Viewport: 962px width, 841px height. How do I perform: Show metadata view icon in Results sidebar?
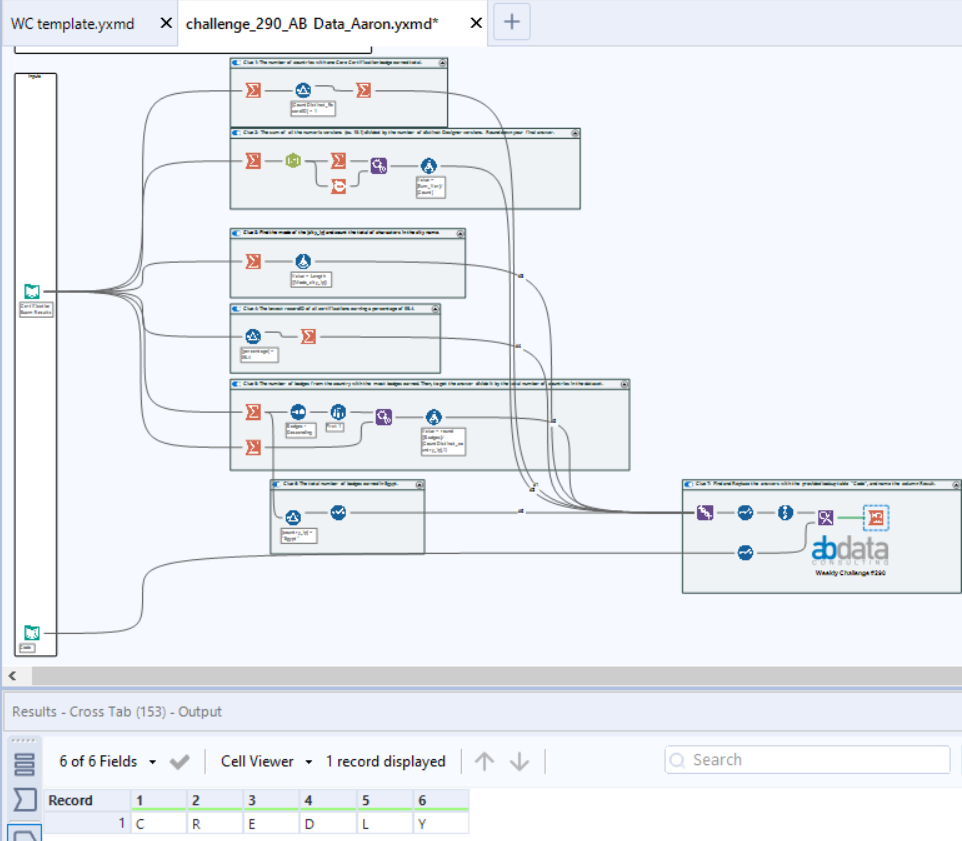[25, 800]
